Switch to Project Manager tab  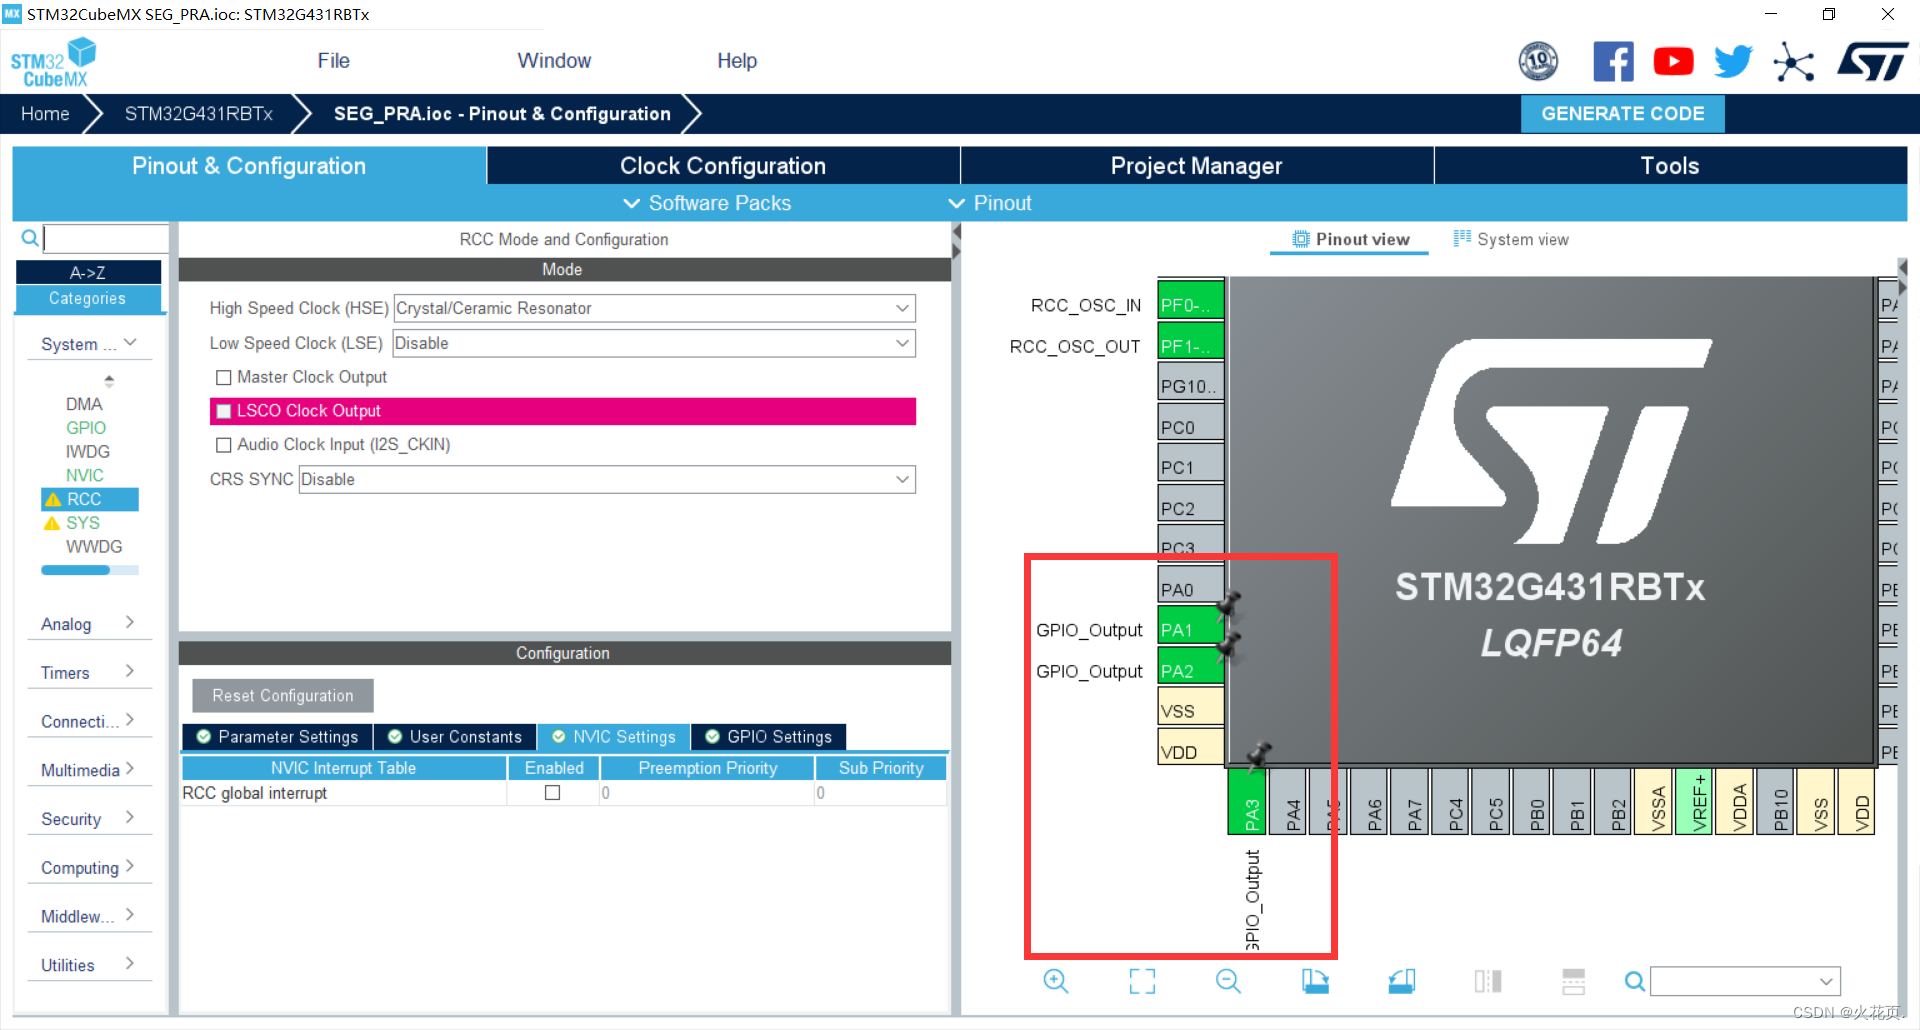[x=1197, y=166]
